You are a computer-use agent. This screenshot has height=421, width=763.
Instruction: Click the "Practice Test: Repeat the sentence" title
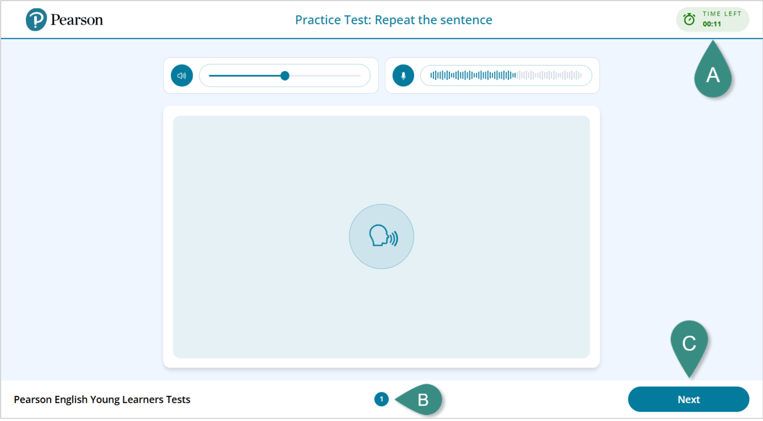point(393,20)
